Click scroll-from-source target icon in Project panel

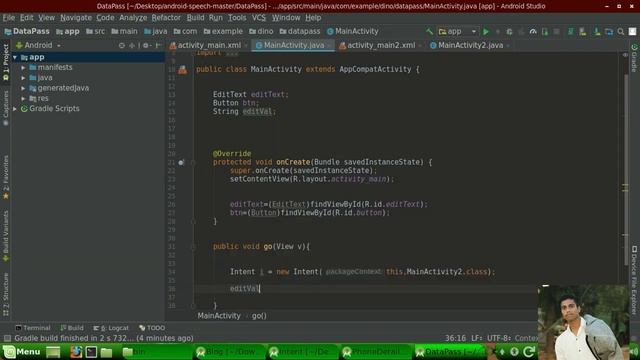[122, 45]
